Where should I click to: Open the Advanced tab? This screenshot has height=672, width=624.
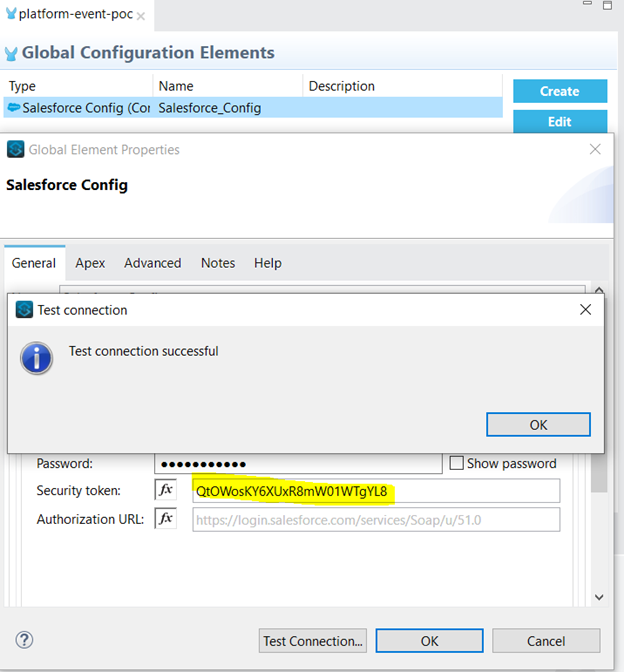point(153,263)
